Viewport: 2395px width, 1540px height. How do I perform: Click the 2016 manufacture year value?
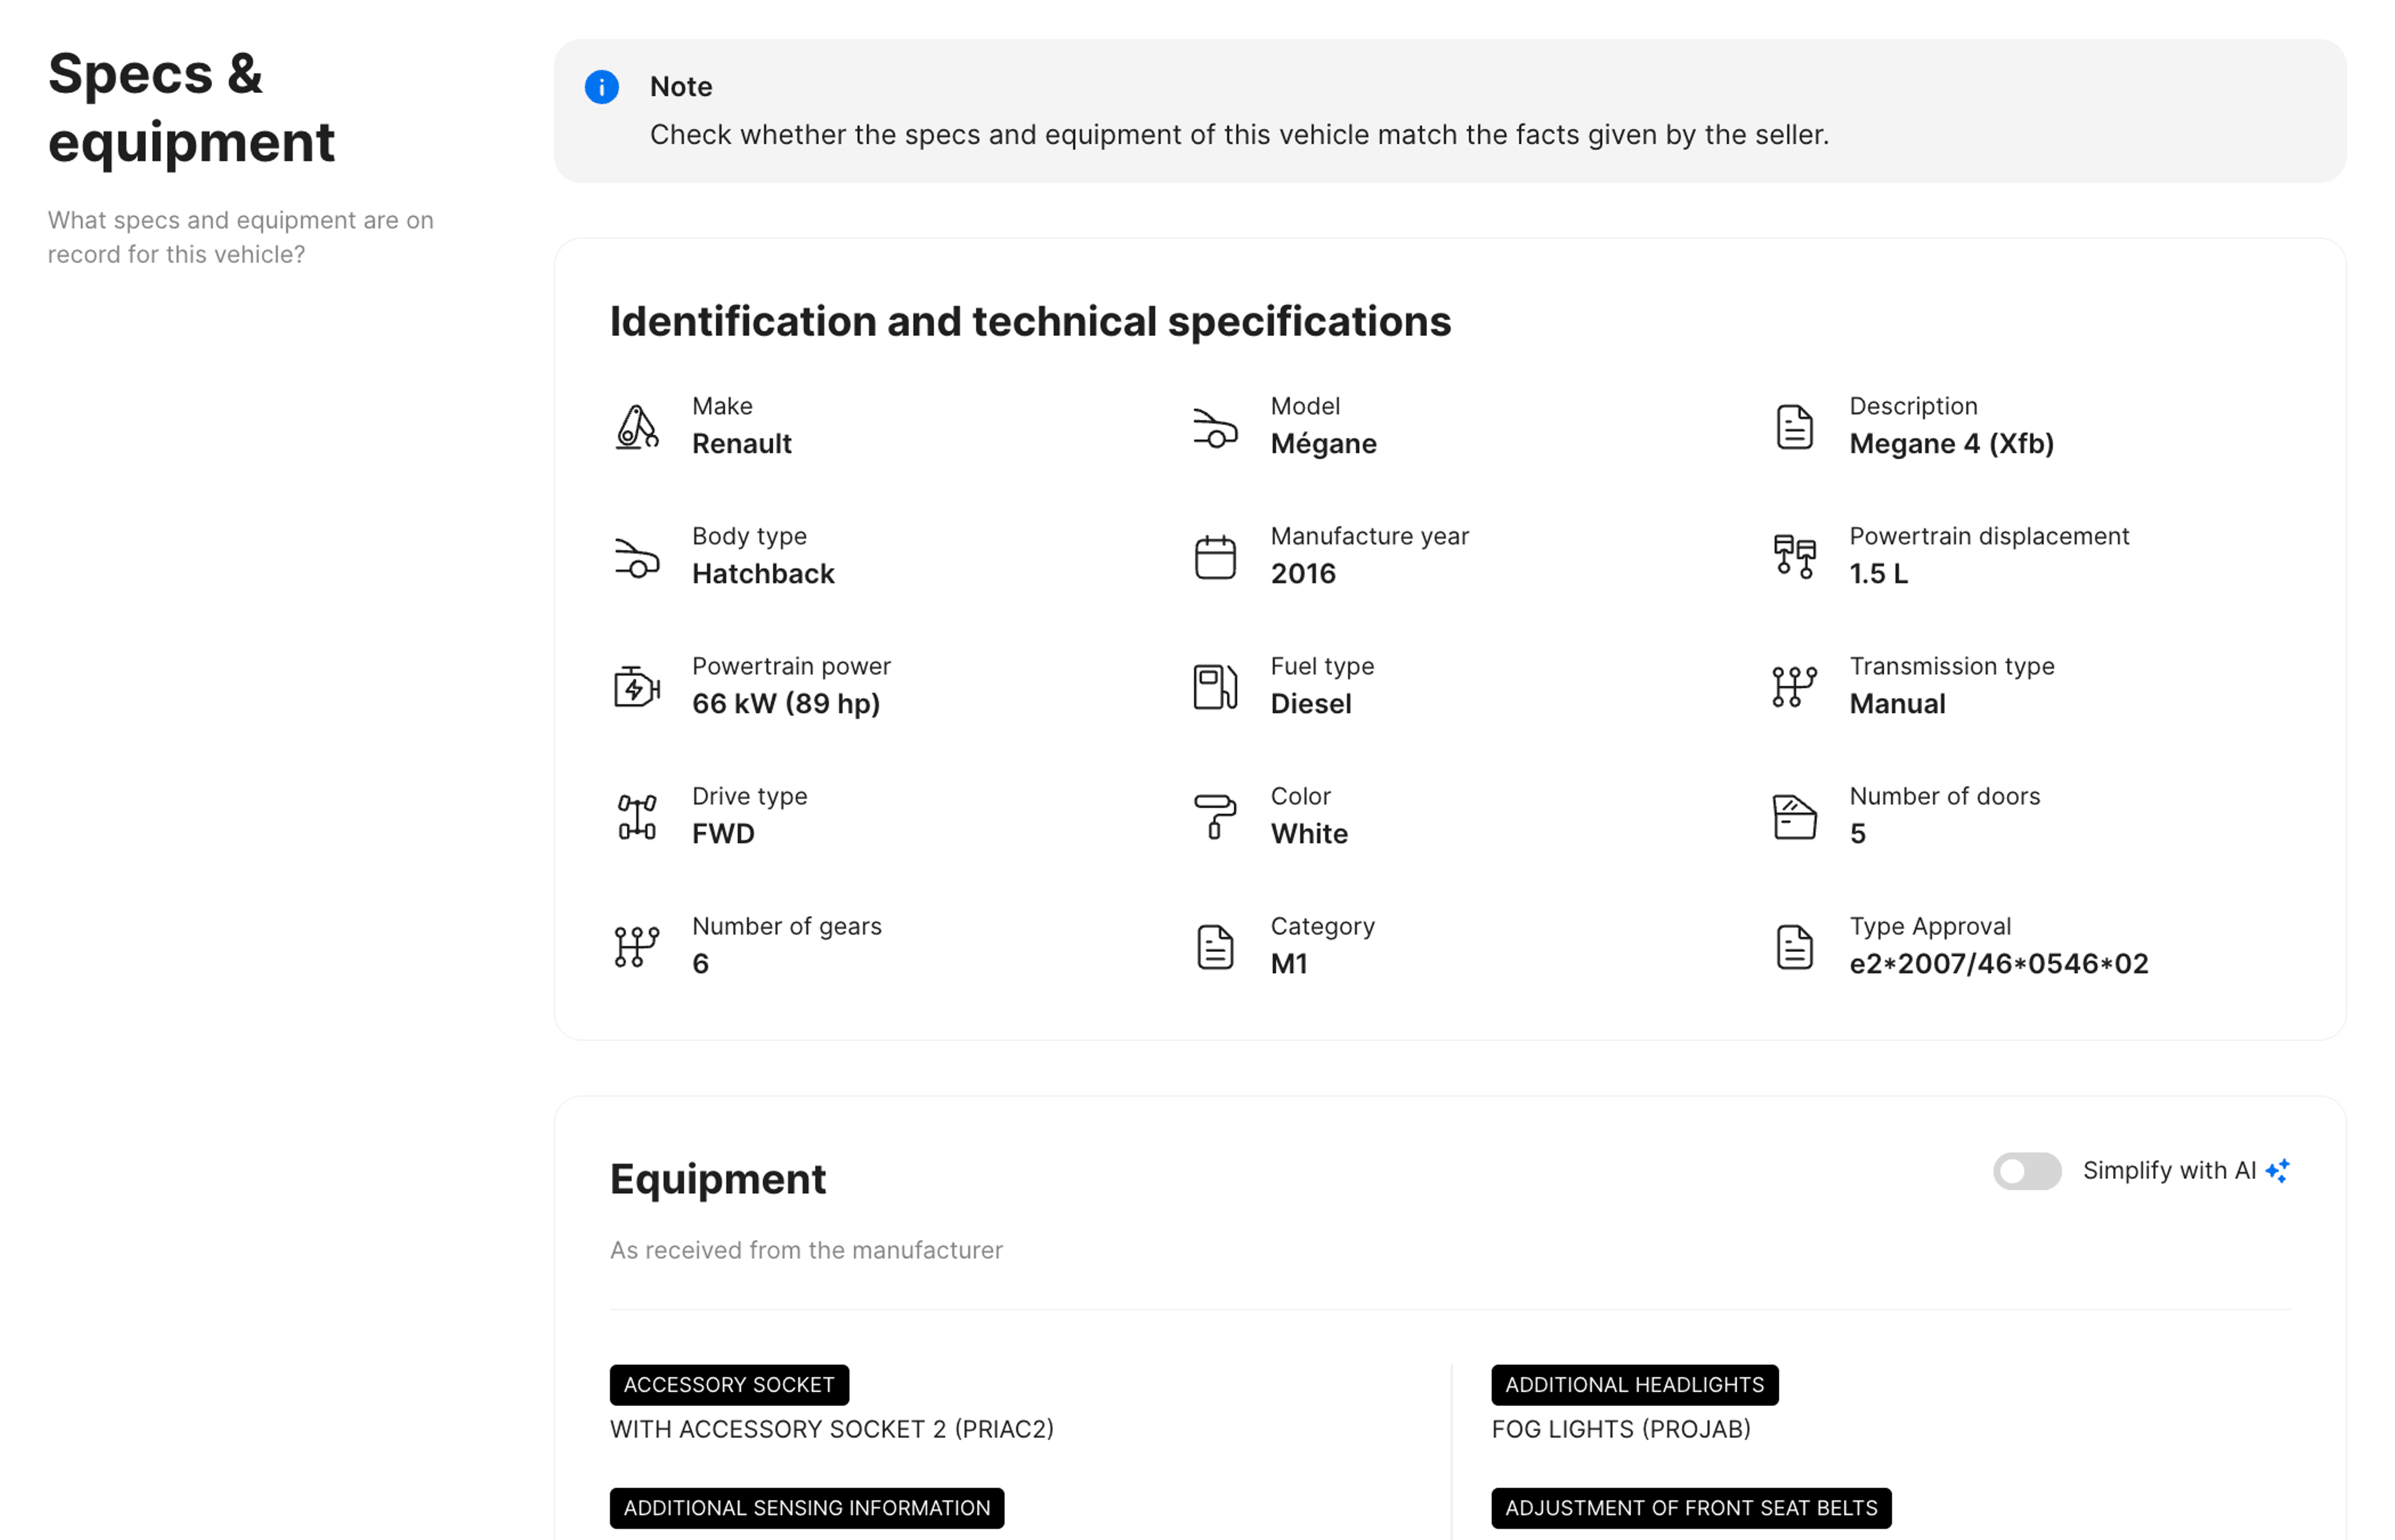[1303, 574]
